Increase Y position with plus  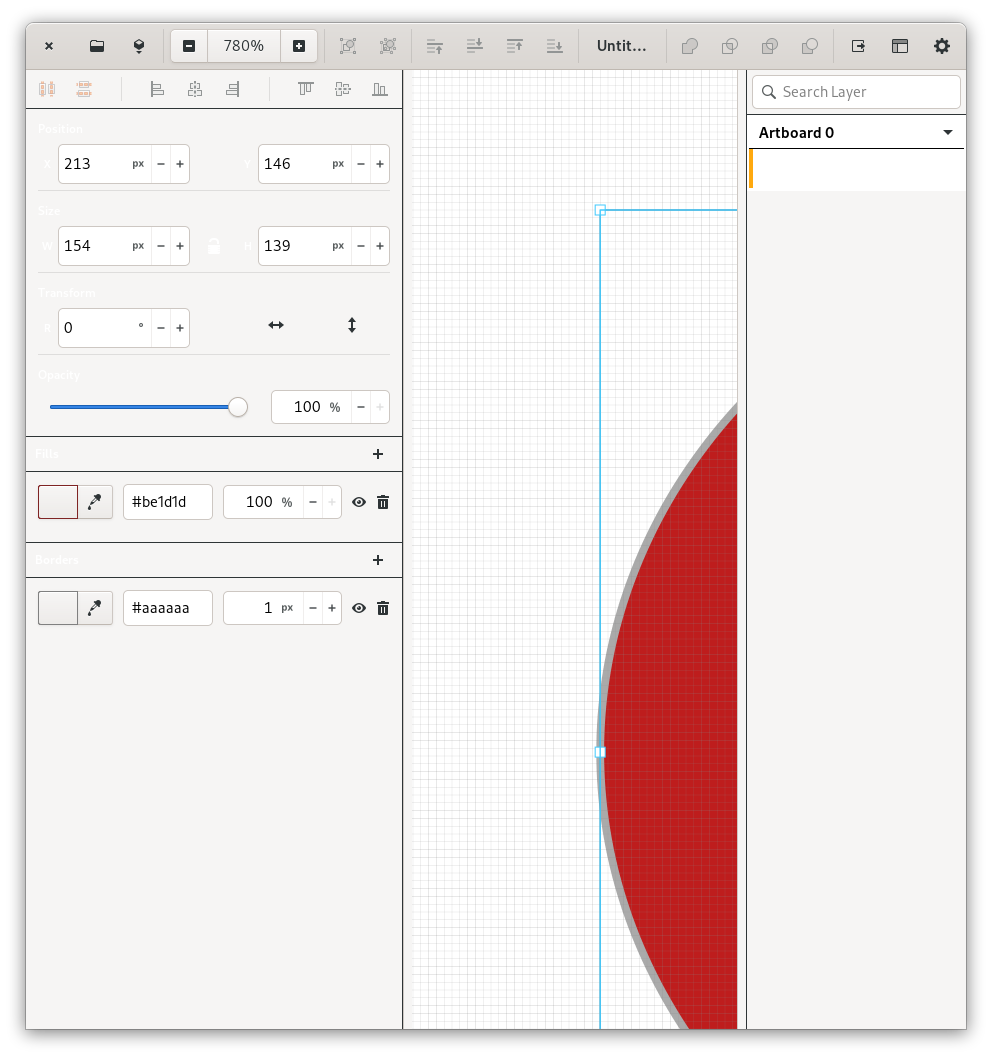click(x=380, y=164)
